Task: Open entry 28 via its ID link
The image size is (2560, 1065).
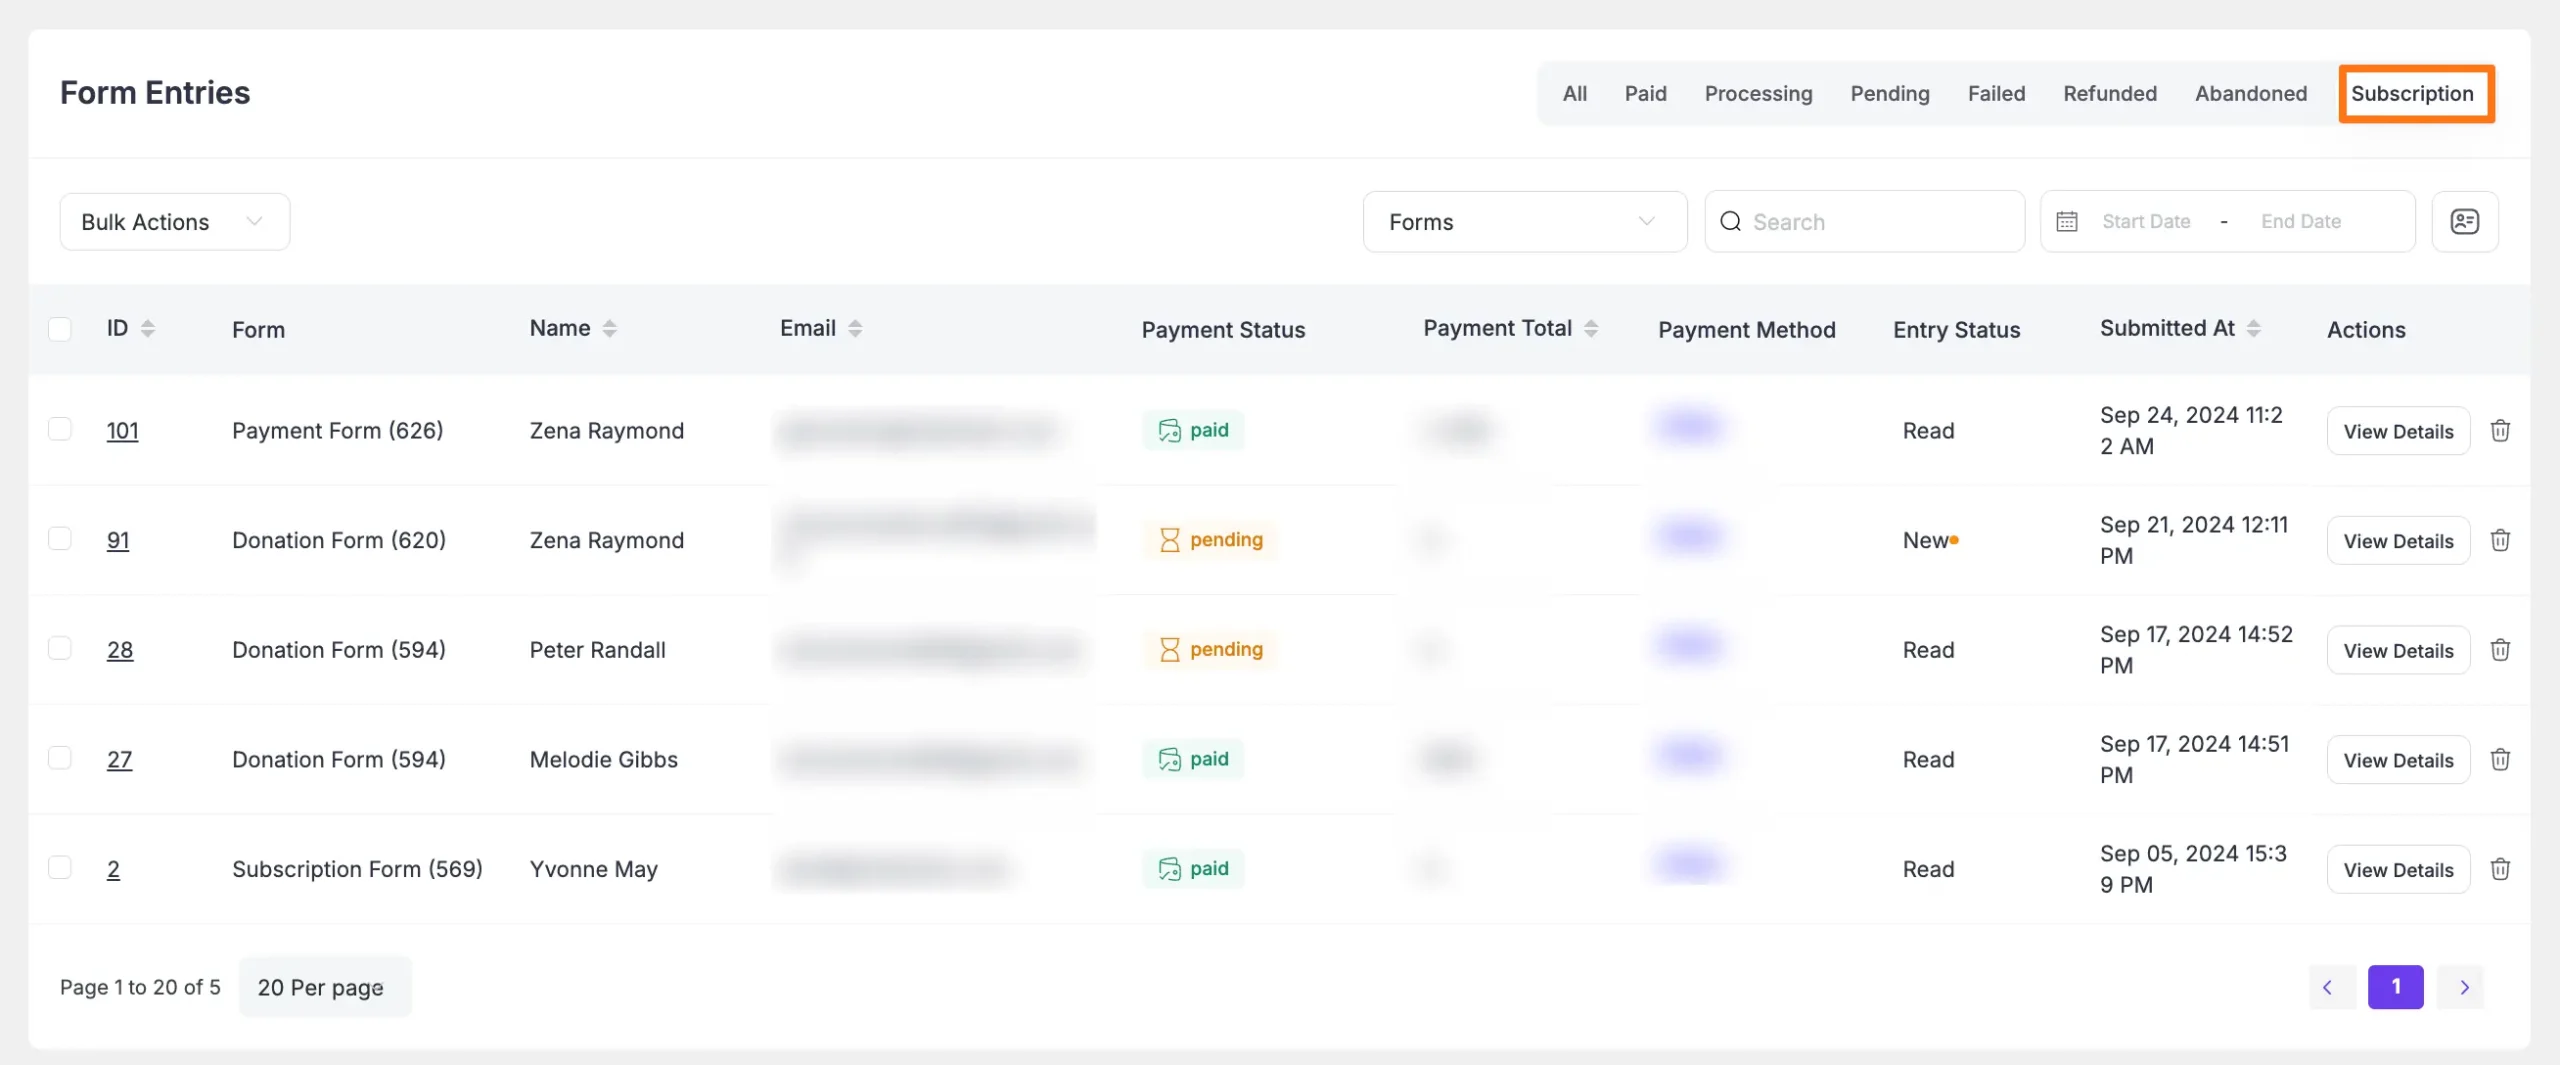Action: (120, 649)
